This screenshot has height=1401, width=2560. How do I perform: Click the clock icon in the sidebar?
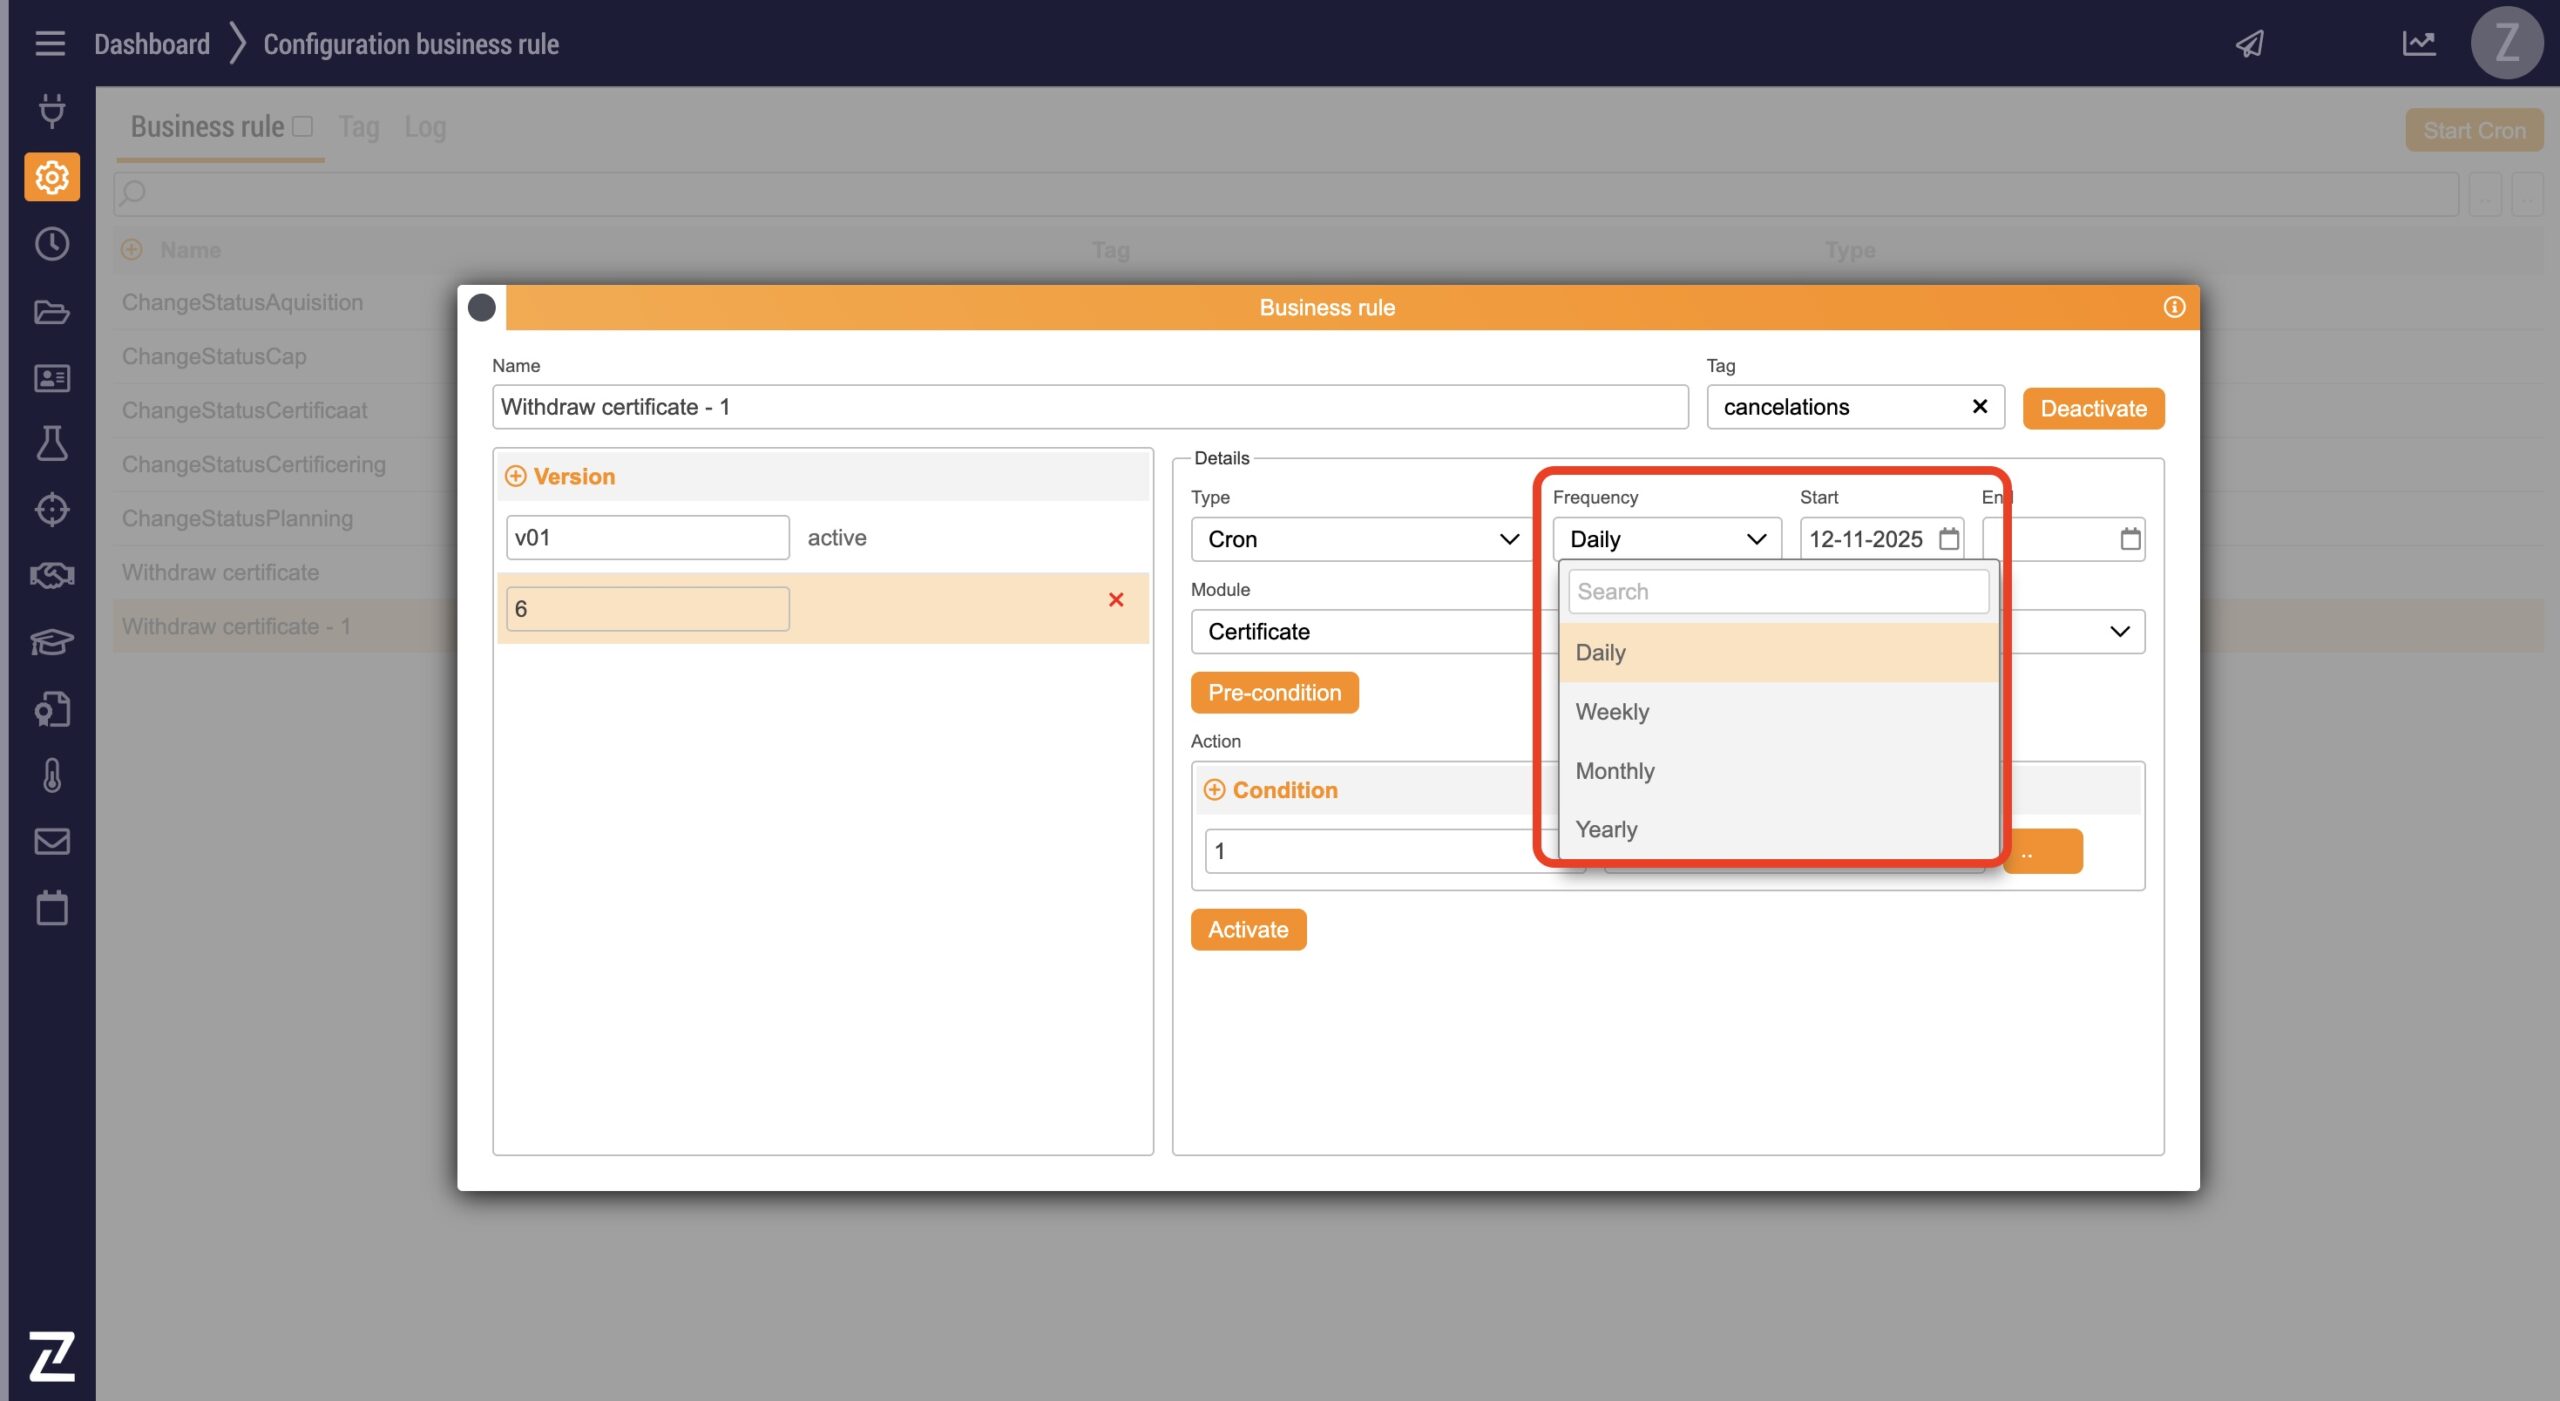pyautogui.click(x=52, y=244)
